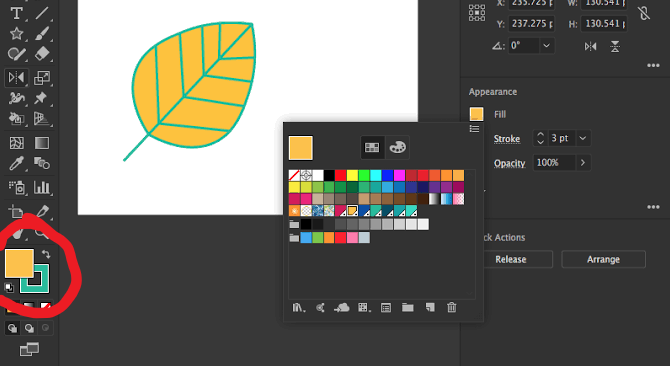670x366 pixels.
Task: Click the grayscale color group folder
Action: [294, 224]
